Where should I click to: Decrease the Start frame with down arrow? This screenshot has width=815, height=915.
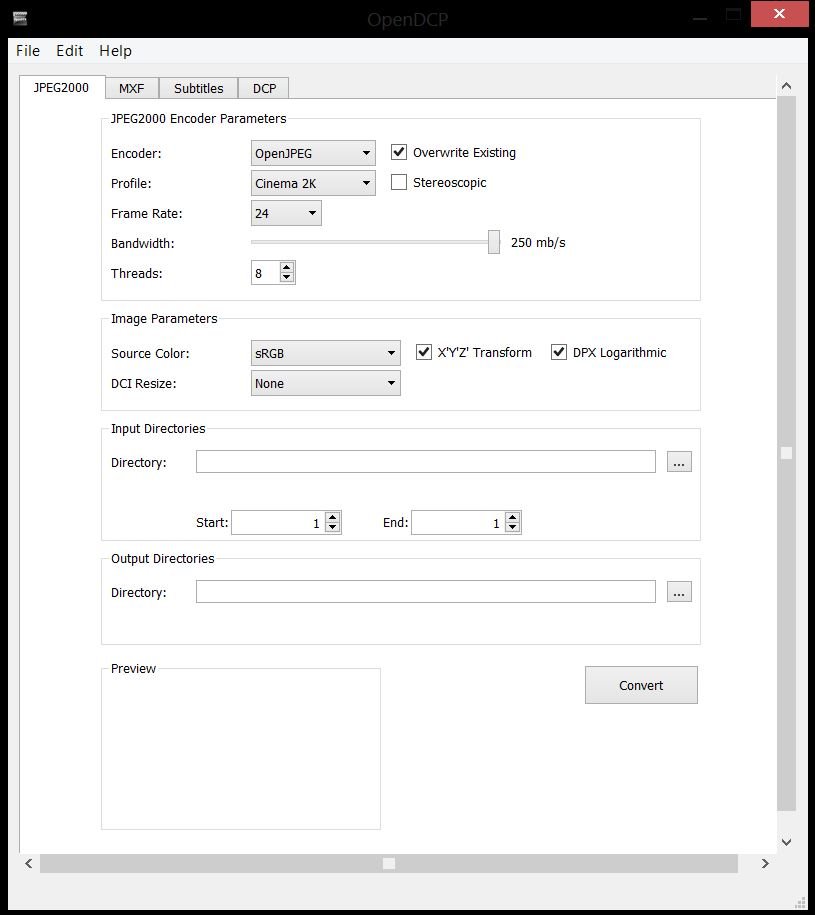(333, 528)
